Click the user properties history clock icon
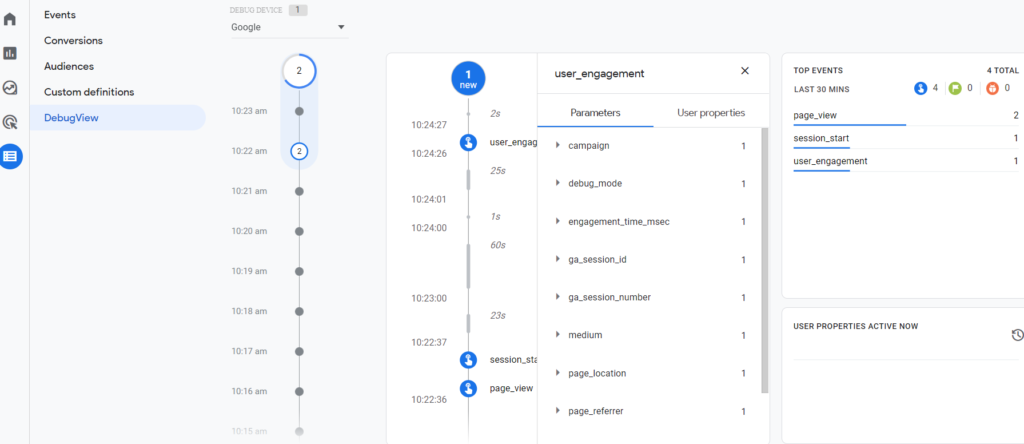Screen dimensions: 1024x444 pos(1017,335)
